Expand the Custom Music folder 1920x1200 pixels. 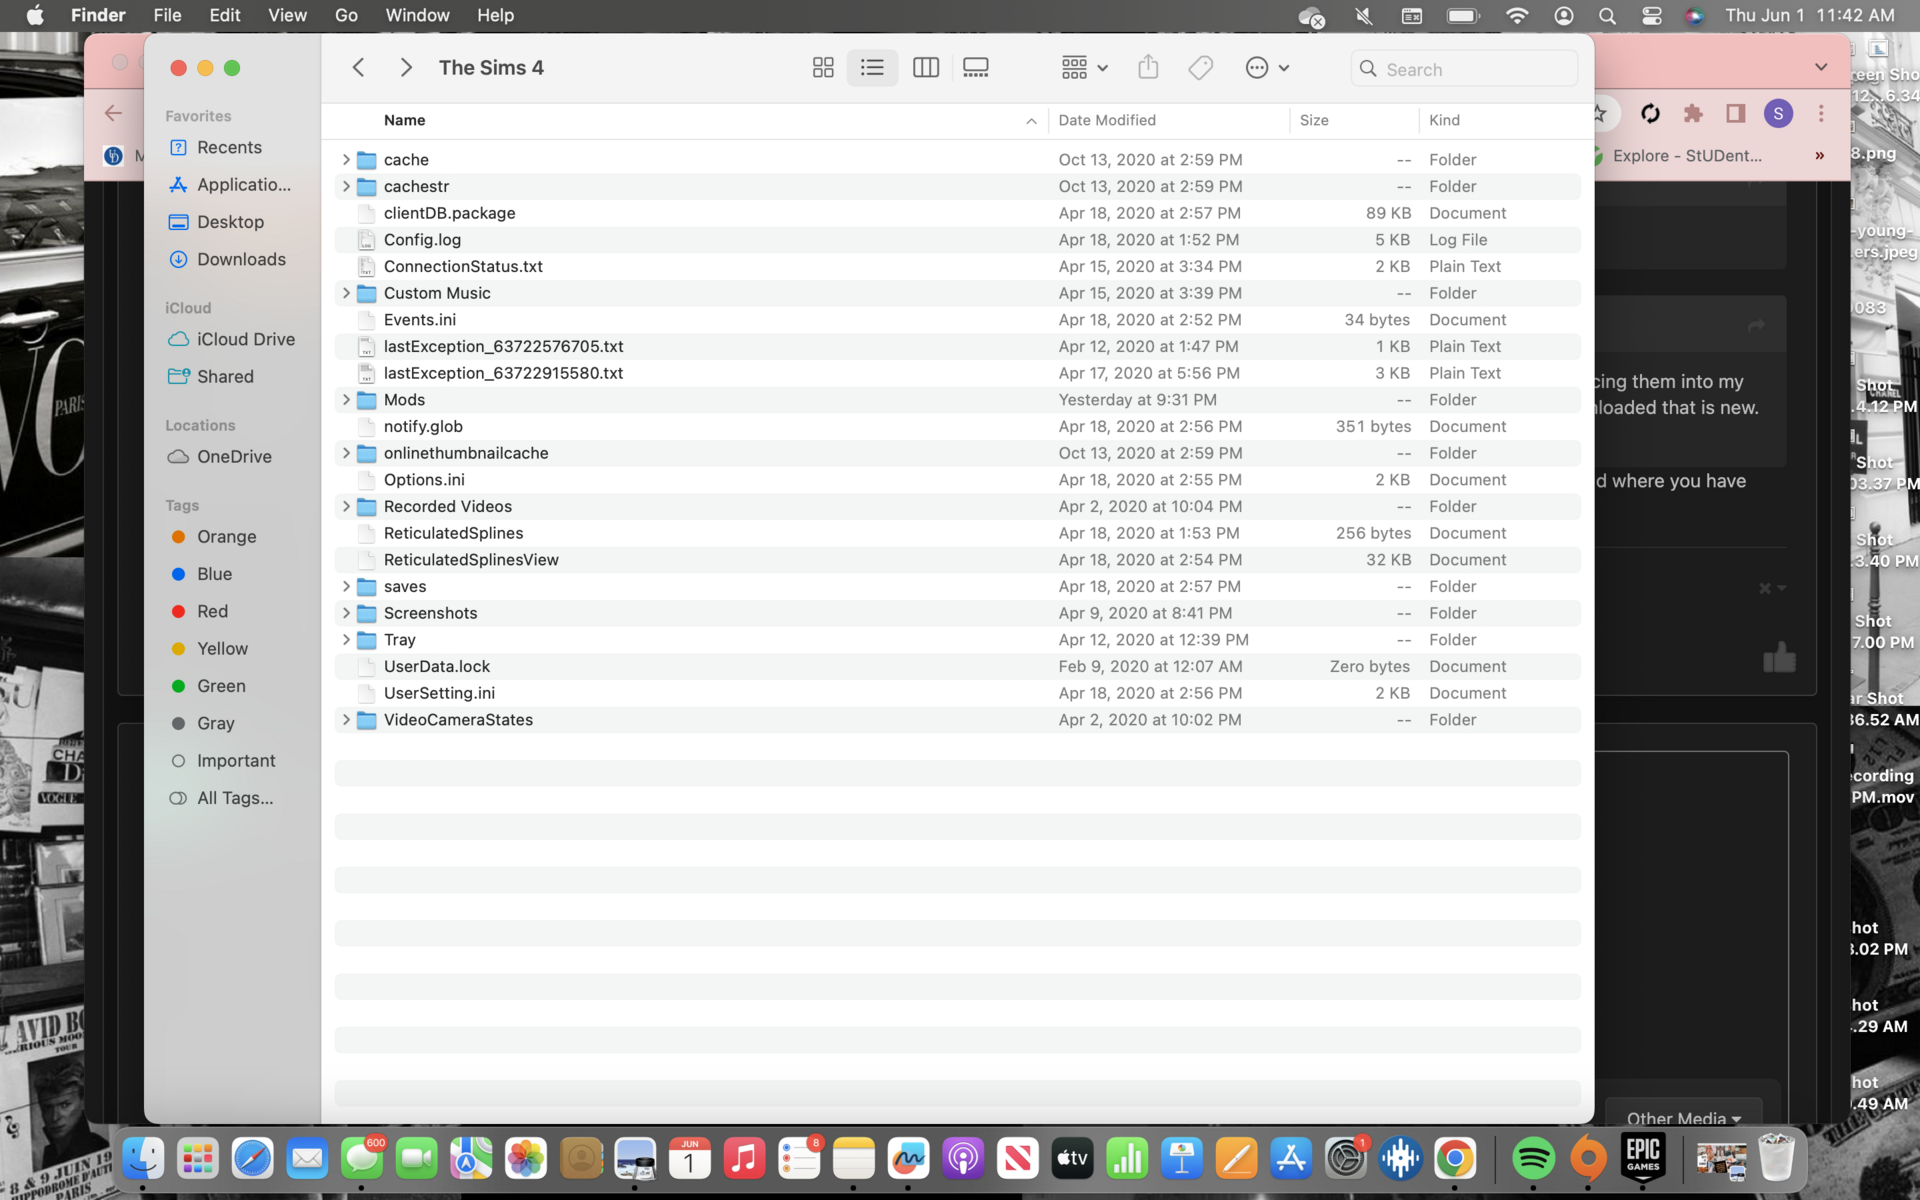tap(346, 293)
